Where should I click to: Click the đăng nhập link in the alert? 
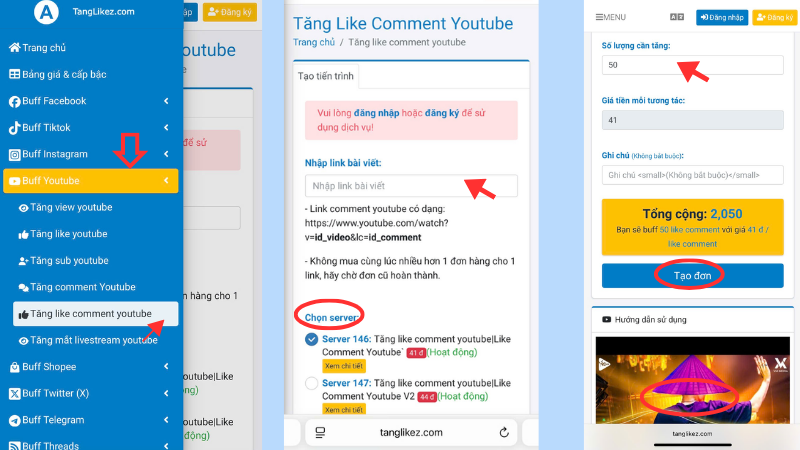(x=377, y=113)
